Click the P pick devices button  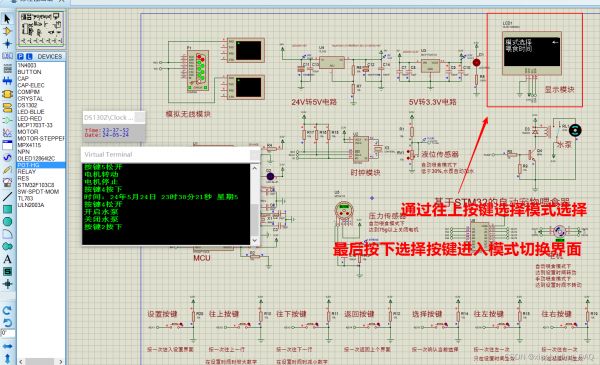(21, 56)
